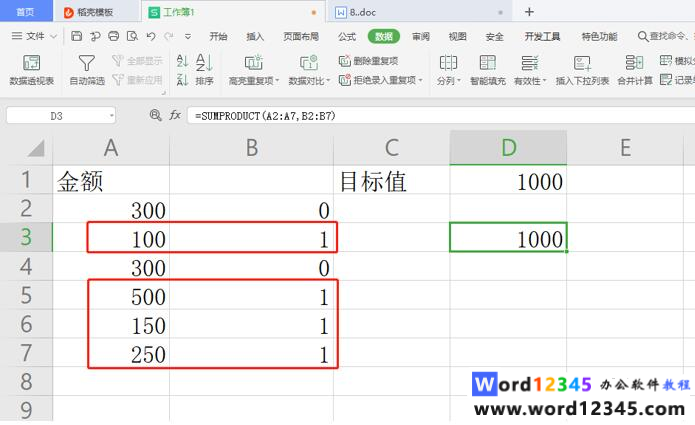The image size is (695, 425).
Task: Switch to the 特色功能 ribbon tab
Action: point(599,36)
